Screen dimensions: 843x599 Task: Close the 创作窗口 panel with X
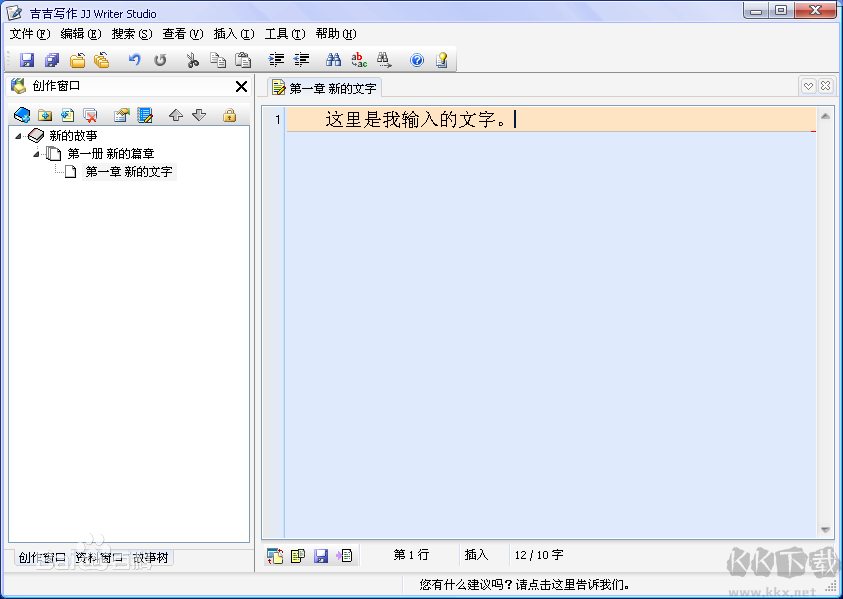(x=241, y=86)
